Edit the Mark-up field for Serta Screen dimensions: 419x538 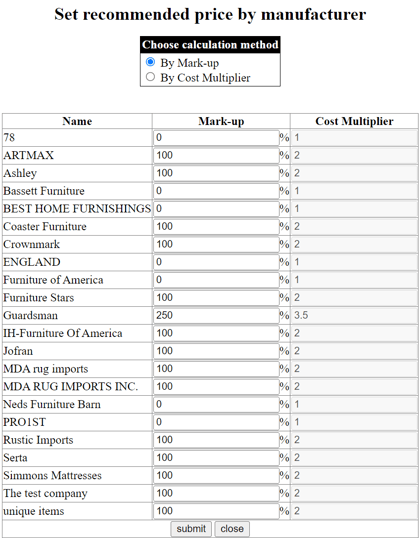pos(216,458)
